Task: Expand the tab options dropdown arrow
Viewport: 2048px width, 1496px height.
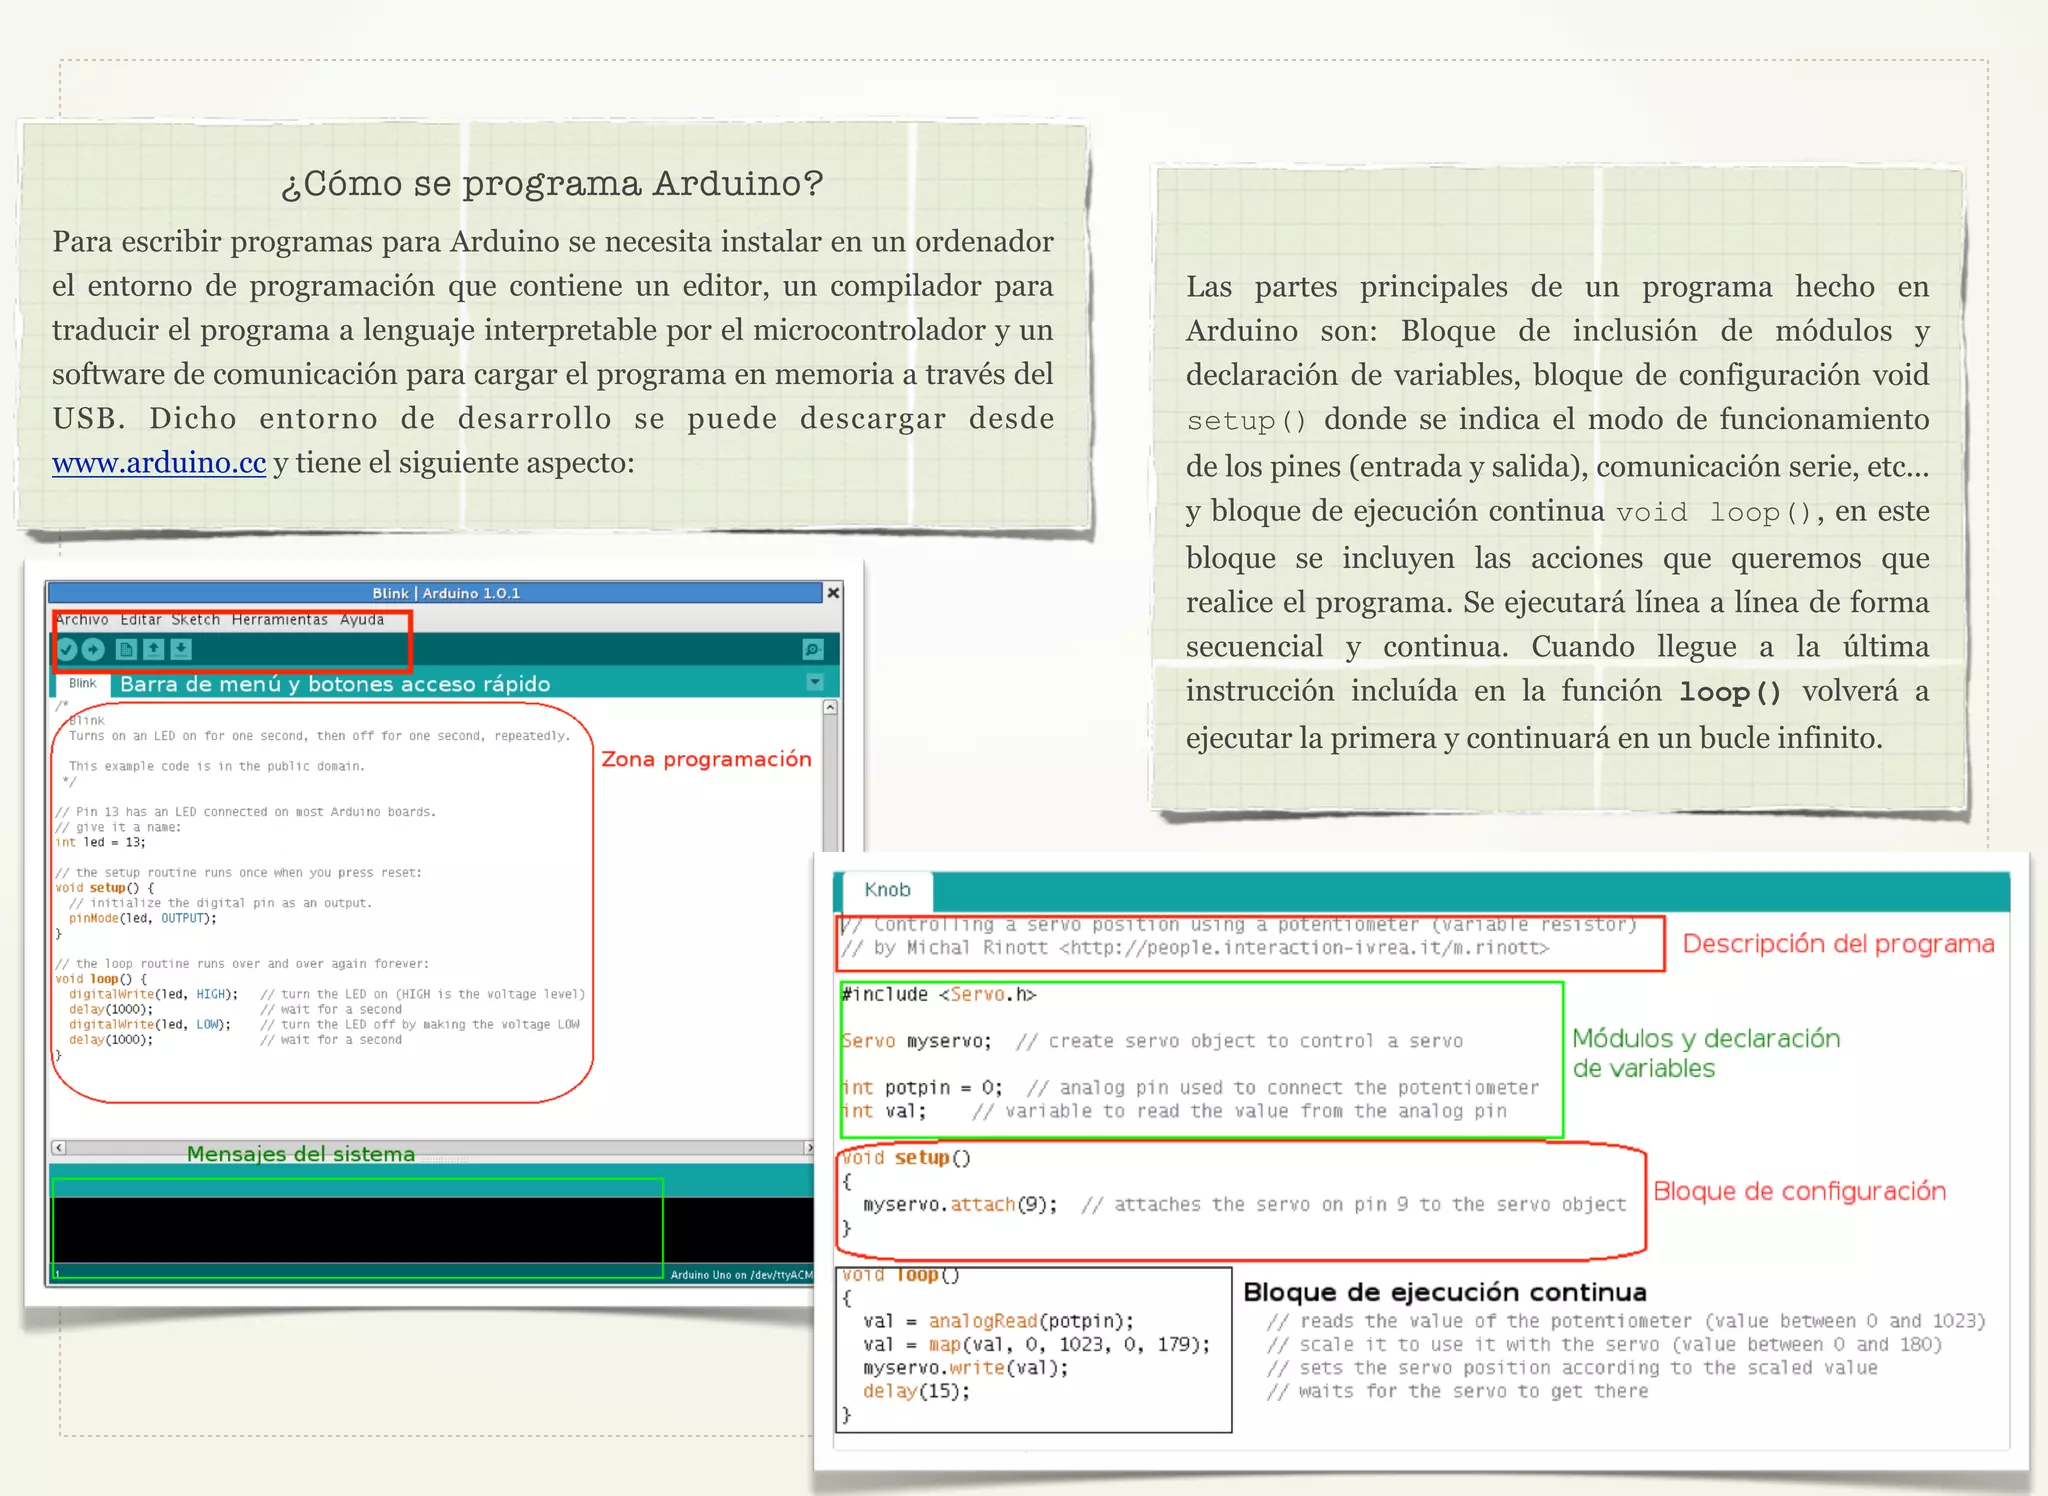Action: coord(815,682)
